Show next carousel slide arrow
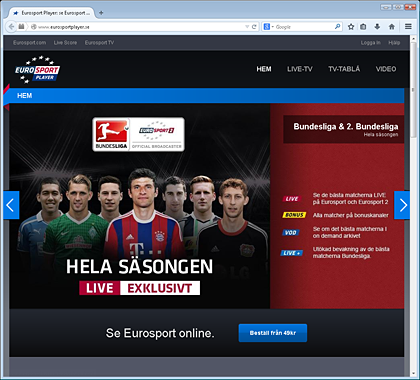420x380 pixels. point(402,205)
